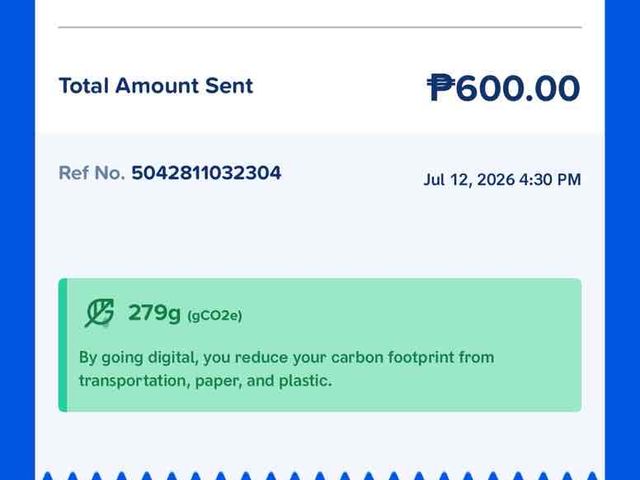Tap the green leaf carbon footprint icon
The height and width of the screenshot is (480, 640).
pyautogui.click(x=99, y=313)
